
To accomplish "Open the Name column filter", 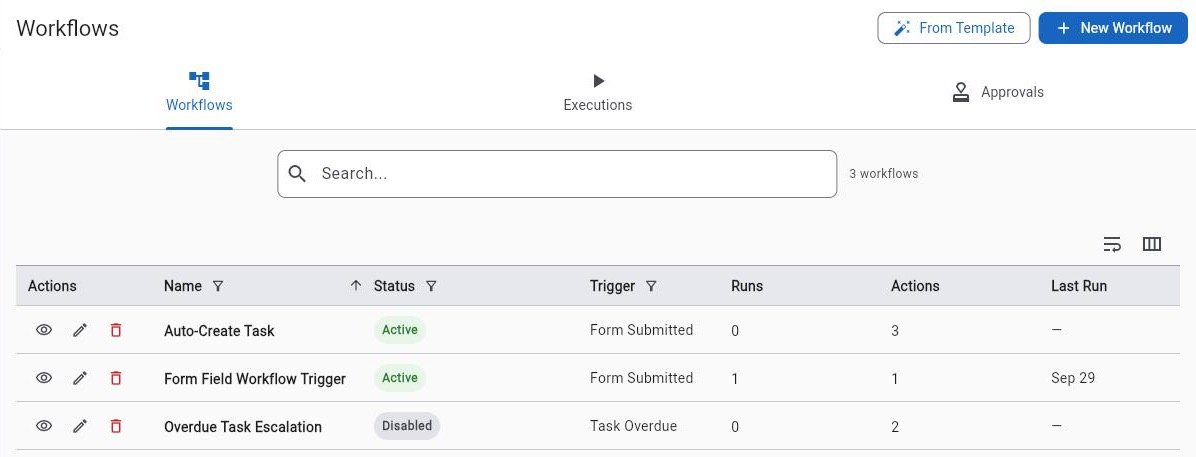I will pos(218,286).
